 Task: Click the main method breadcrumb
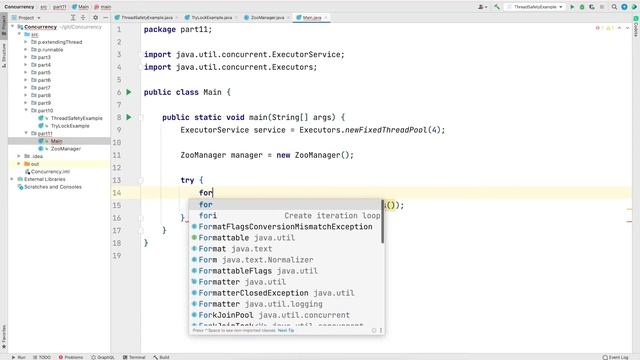[103, 7]
